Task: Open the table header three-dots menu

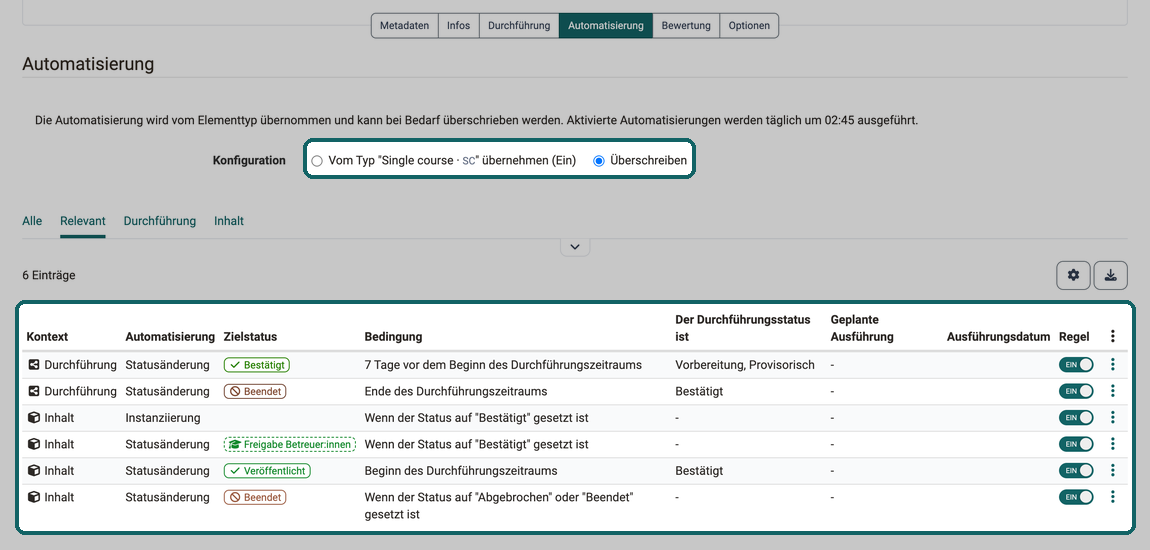Action: pyautogui.click(x=1113, y=337)
